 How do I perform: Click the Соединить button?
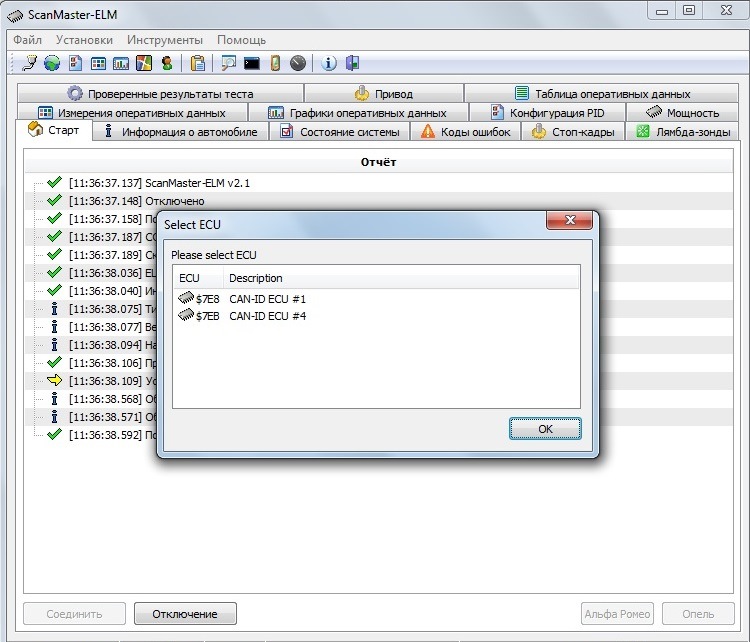pos(74,614)
